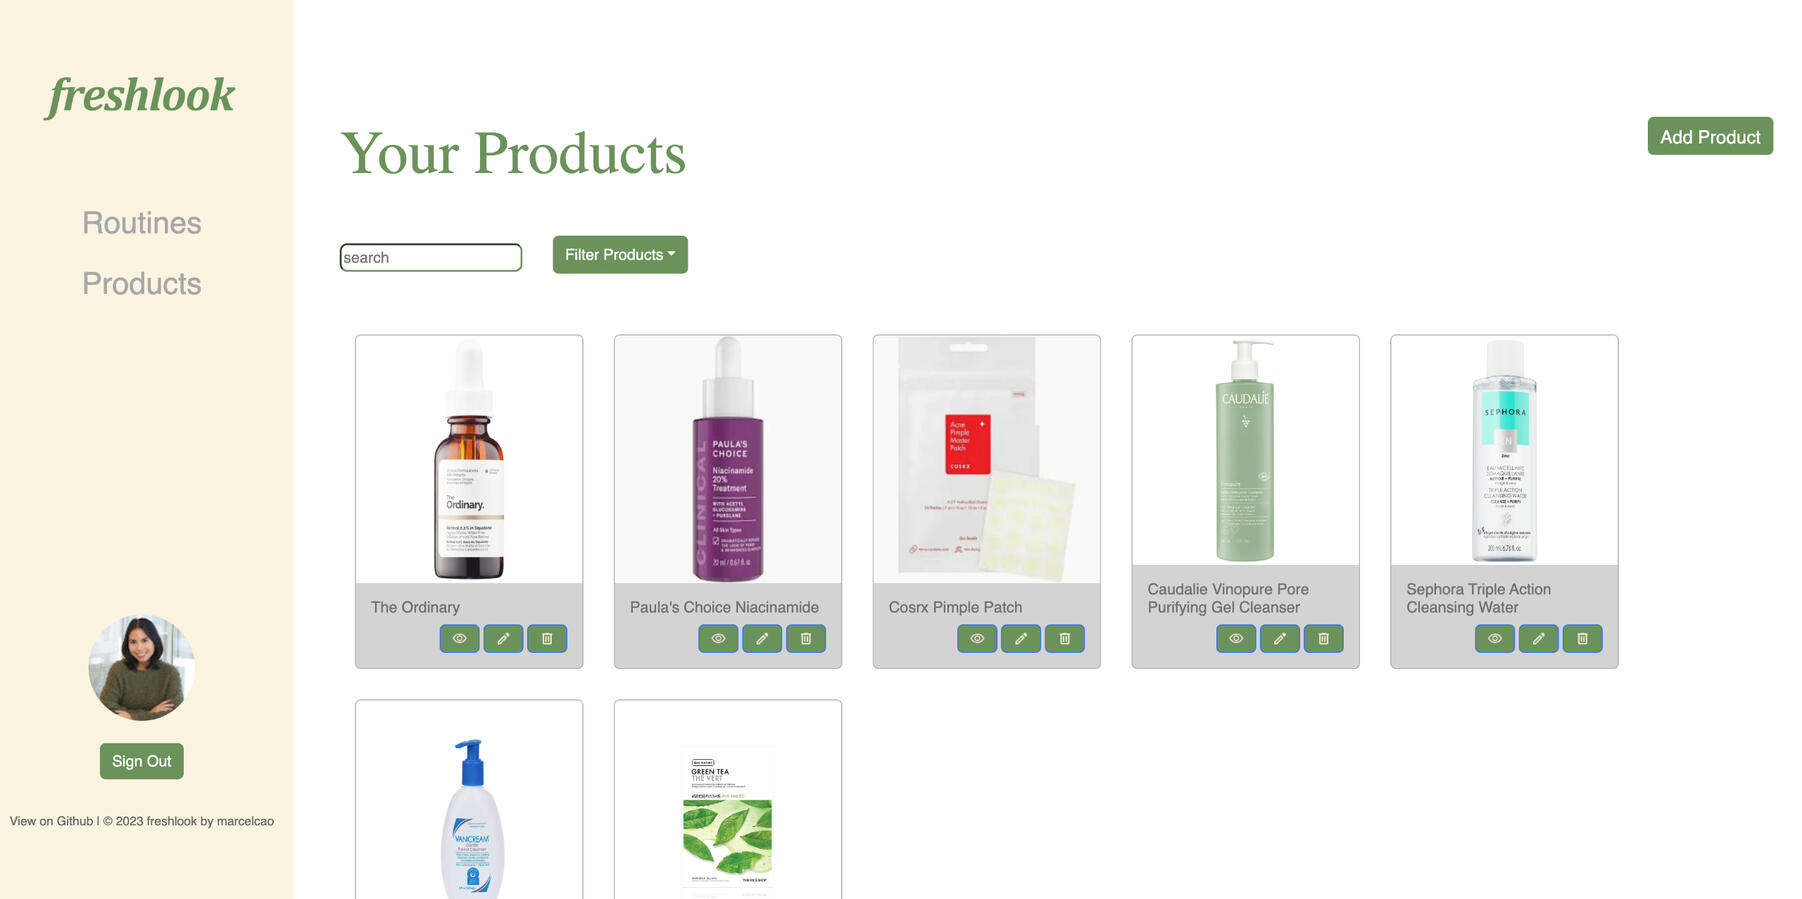View The Ordinary details with eye icon
This screenshot has height=899, width=1802.
tap(459, 639)
